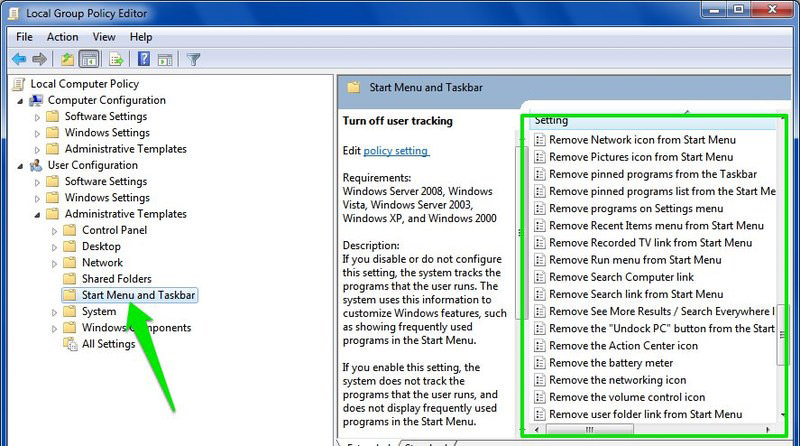
Task: Open the View menu
Action: coord(104,37)
